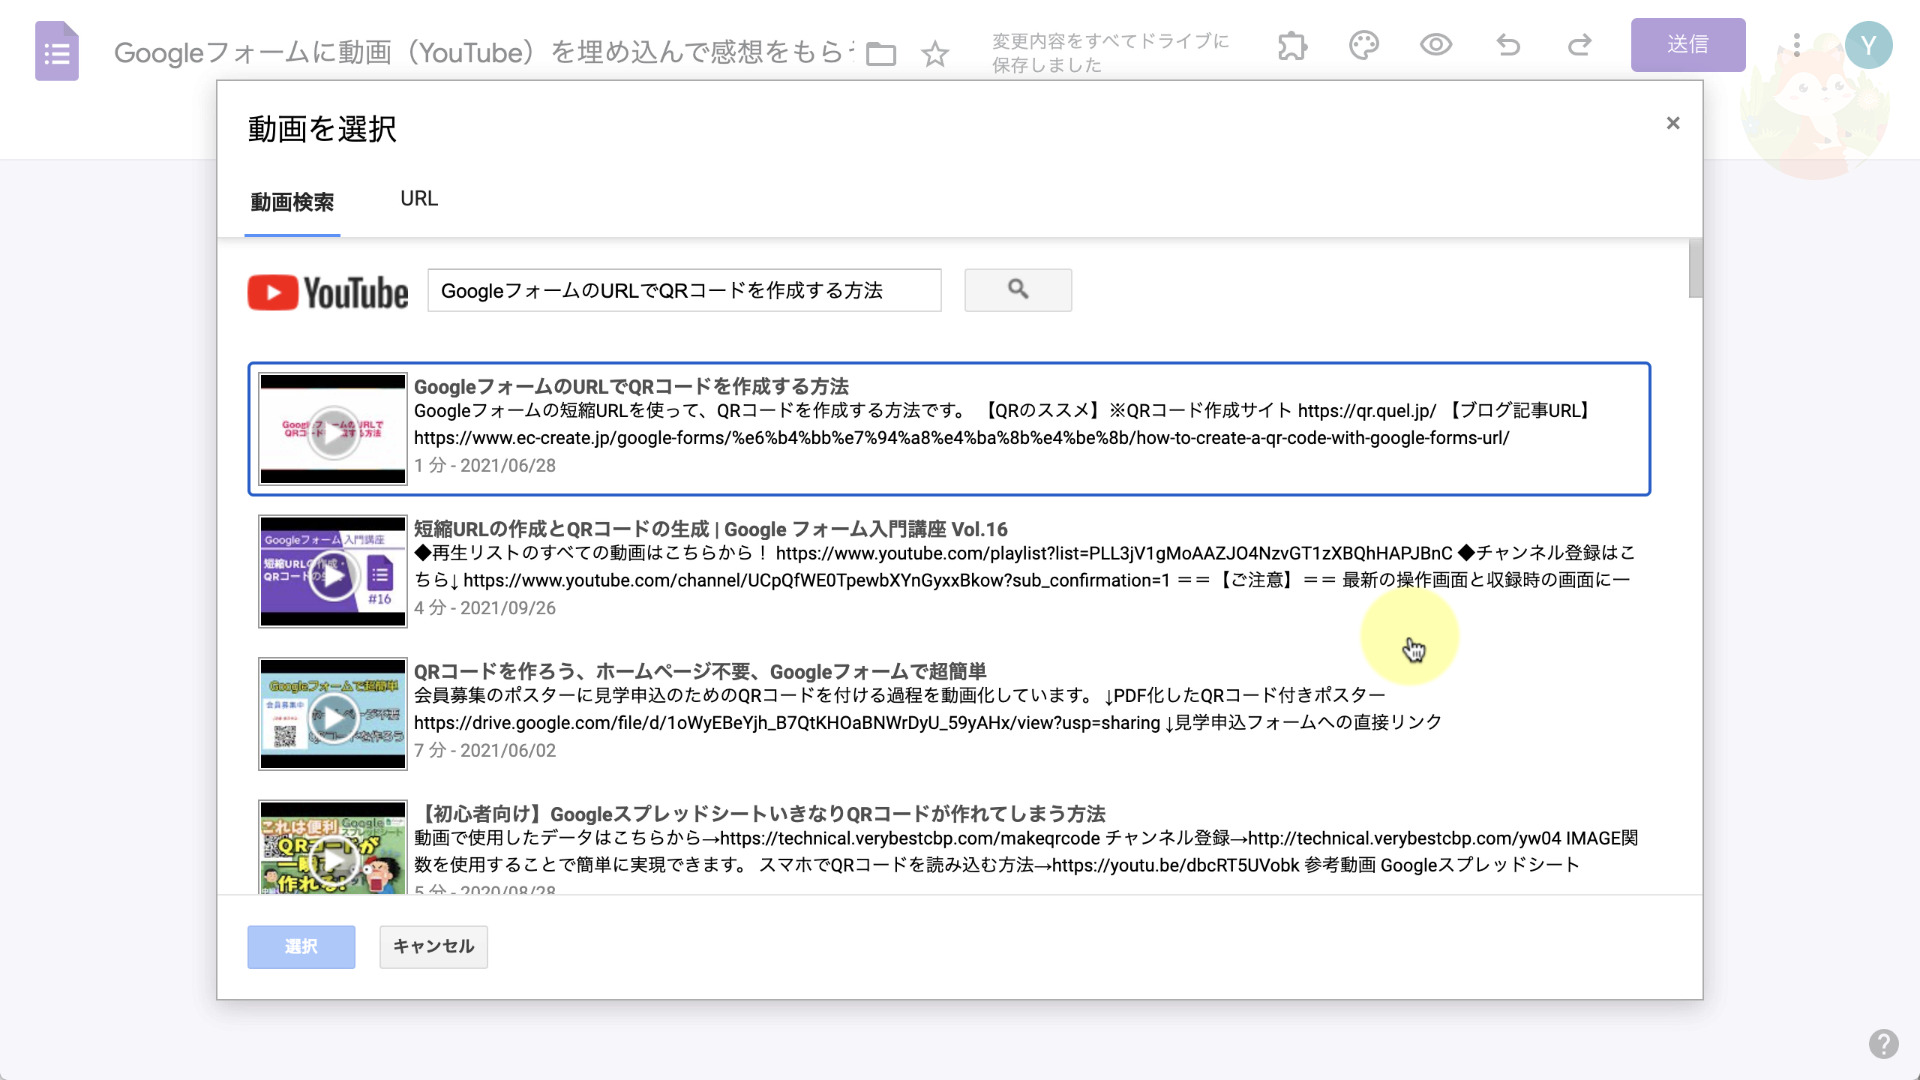The image size is (1920, 1080).
Task: Open the Y account avatar
Action: (x=1868, y=45)
